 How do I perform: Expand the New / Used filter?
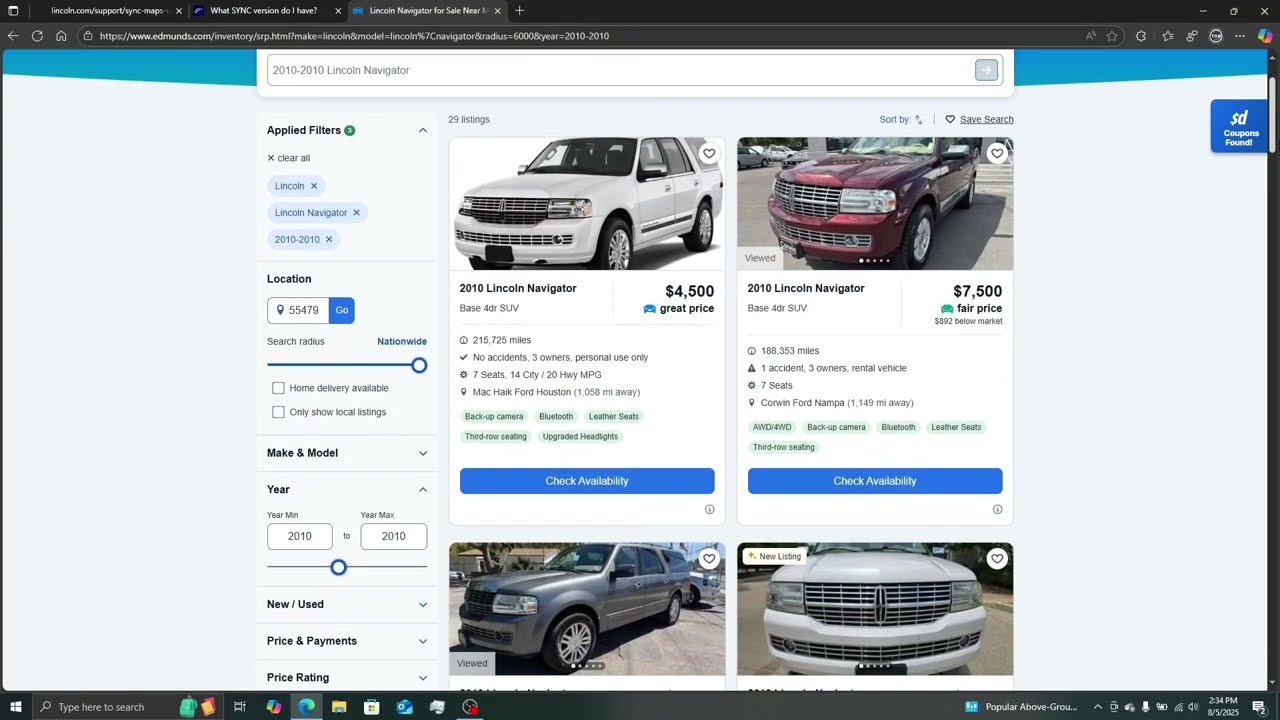pos(423,604)
